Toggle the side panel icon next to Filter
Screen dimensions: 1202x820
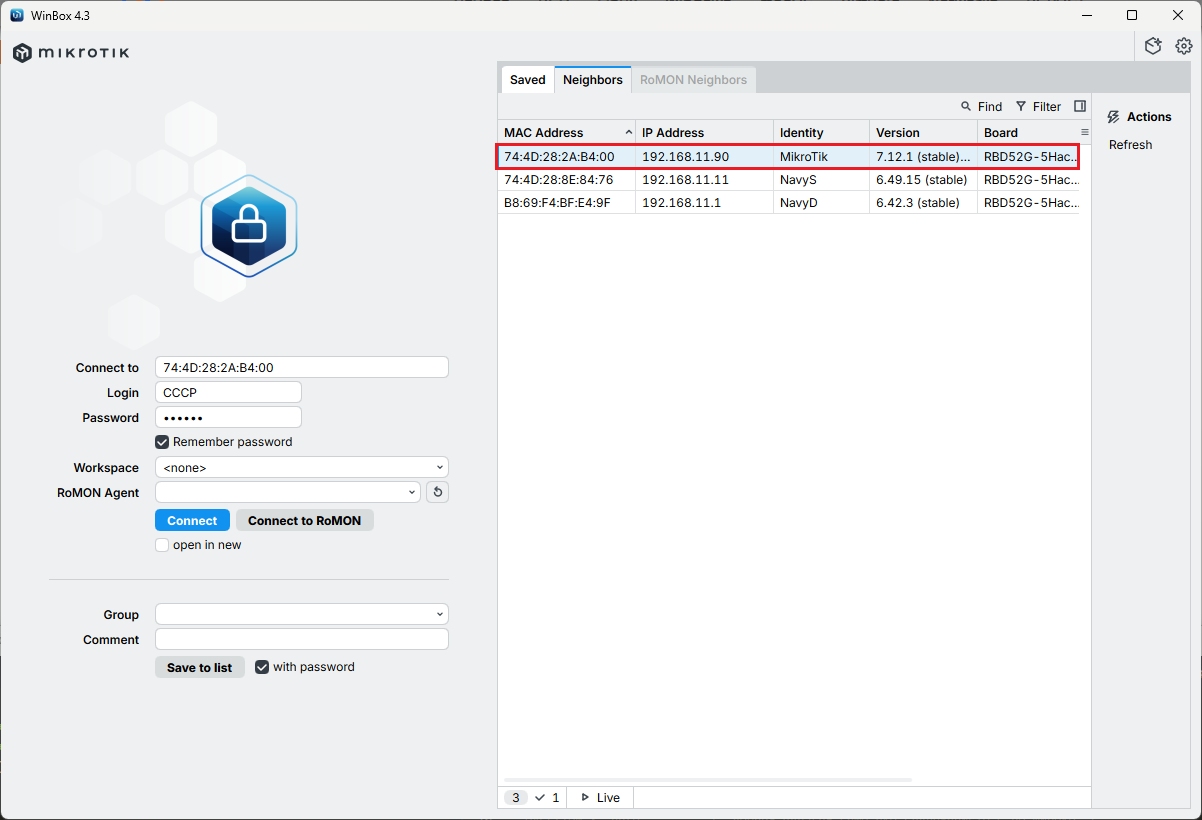pyautogui.click(x=1080, y=106)
